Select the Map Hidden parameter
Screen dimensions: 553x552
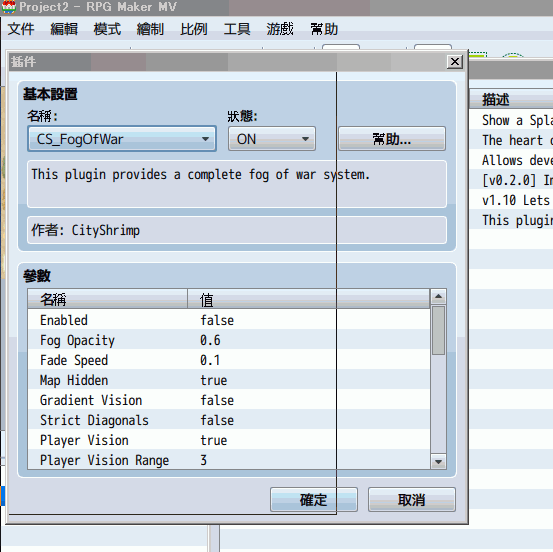click(229, 380)
